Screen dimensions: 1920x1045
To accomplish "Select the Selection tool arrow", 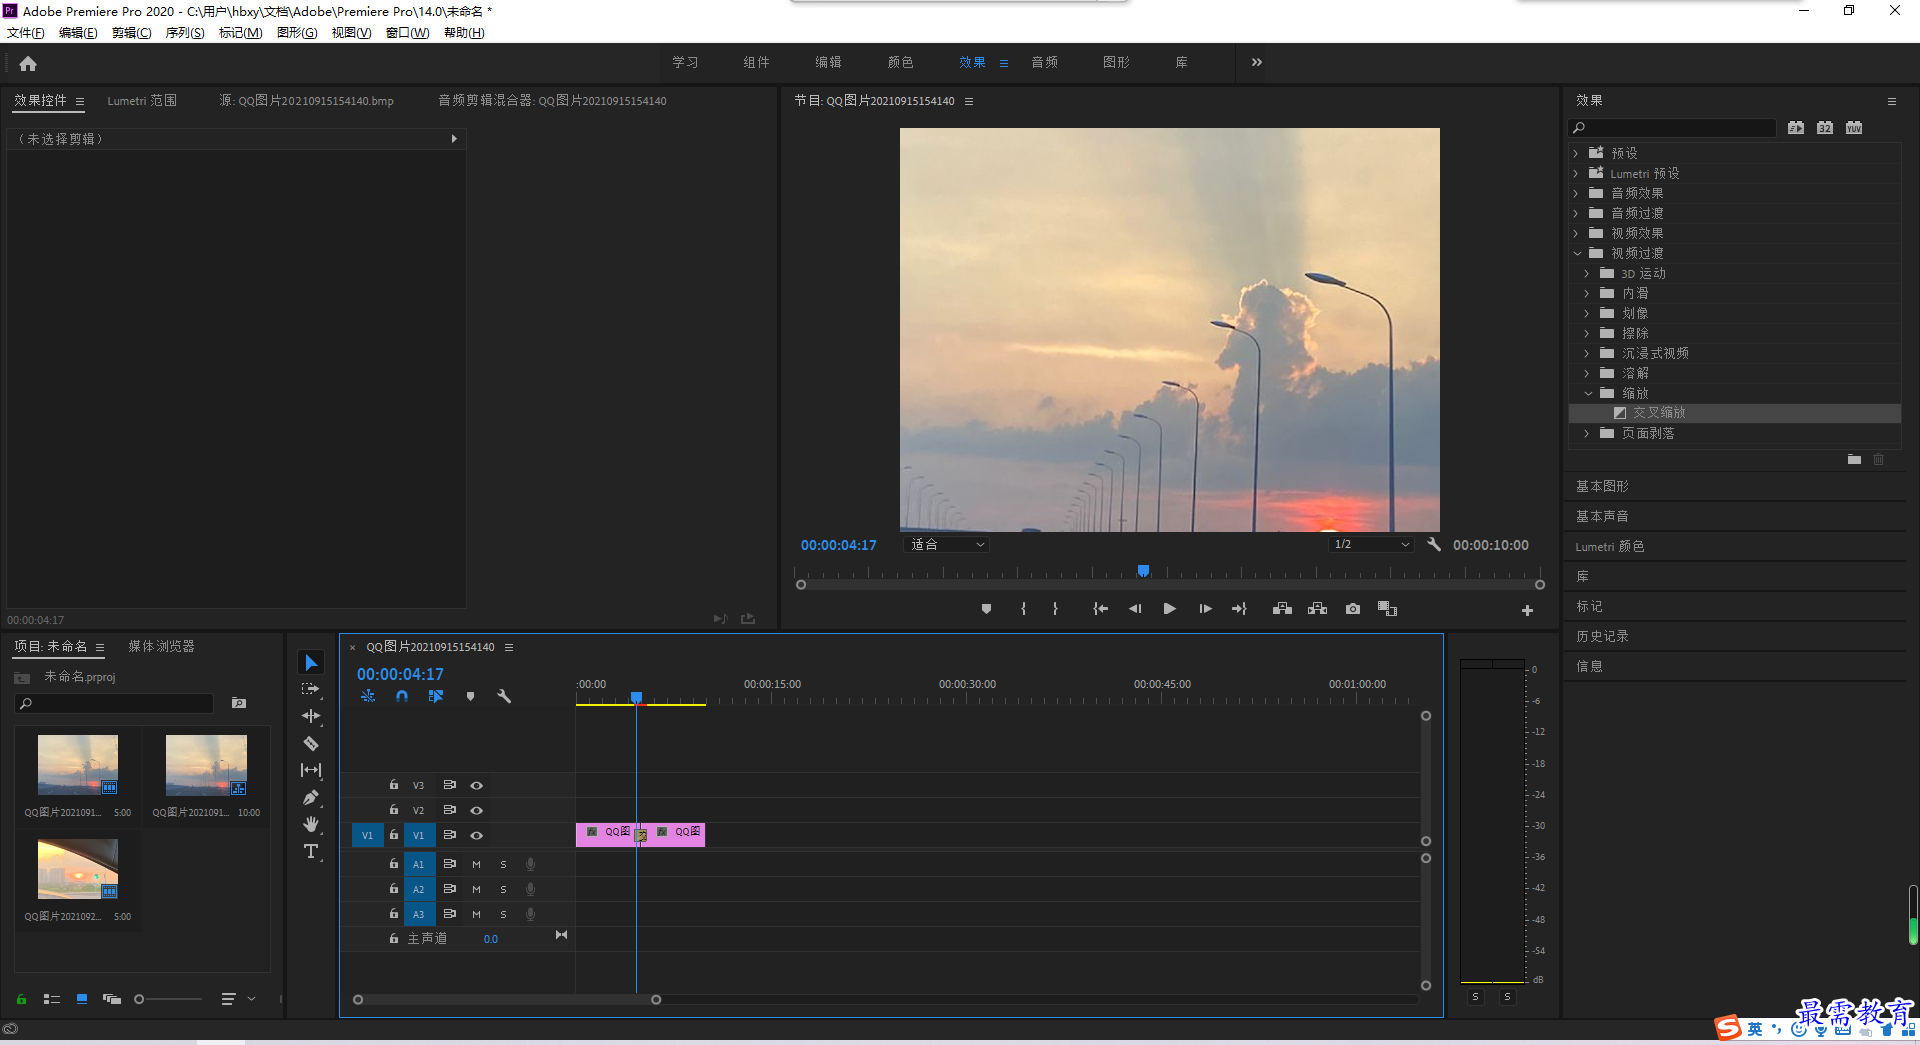I will pyautogui.click(x=311, y=663).
